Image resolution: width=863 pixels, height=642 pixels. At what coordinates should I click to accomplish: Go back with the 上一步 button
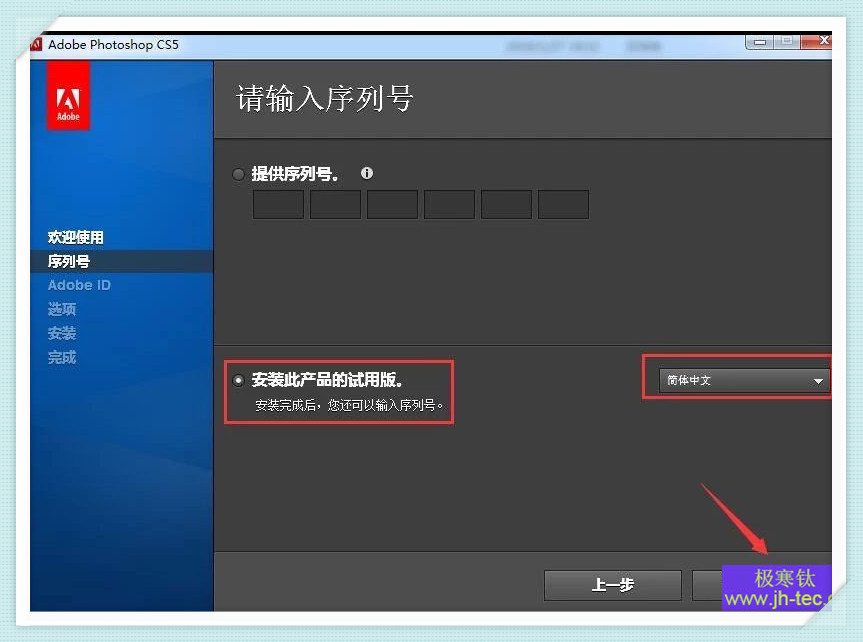point(613,585)
